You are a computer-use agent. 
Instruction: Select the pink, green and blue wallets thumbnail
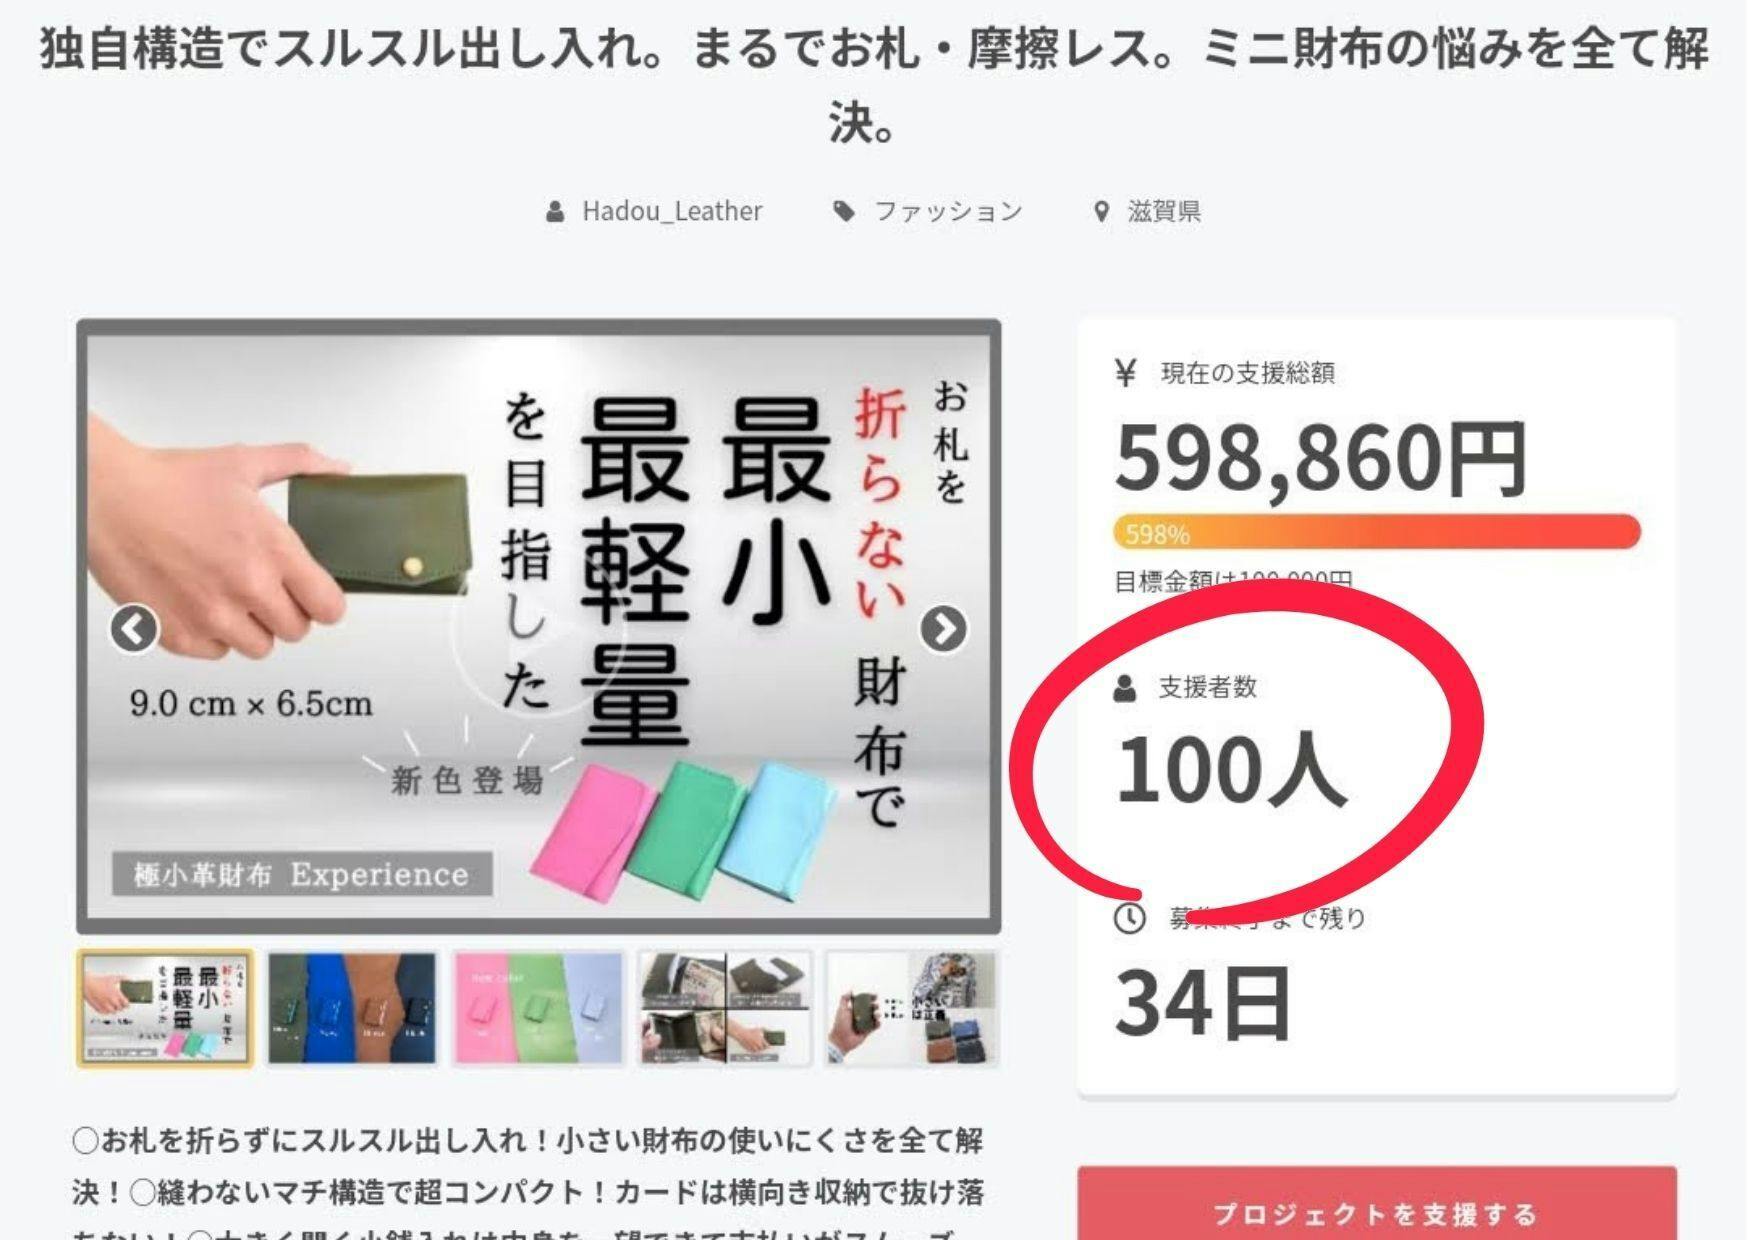538,1009
